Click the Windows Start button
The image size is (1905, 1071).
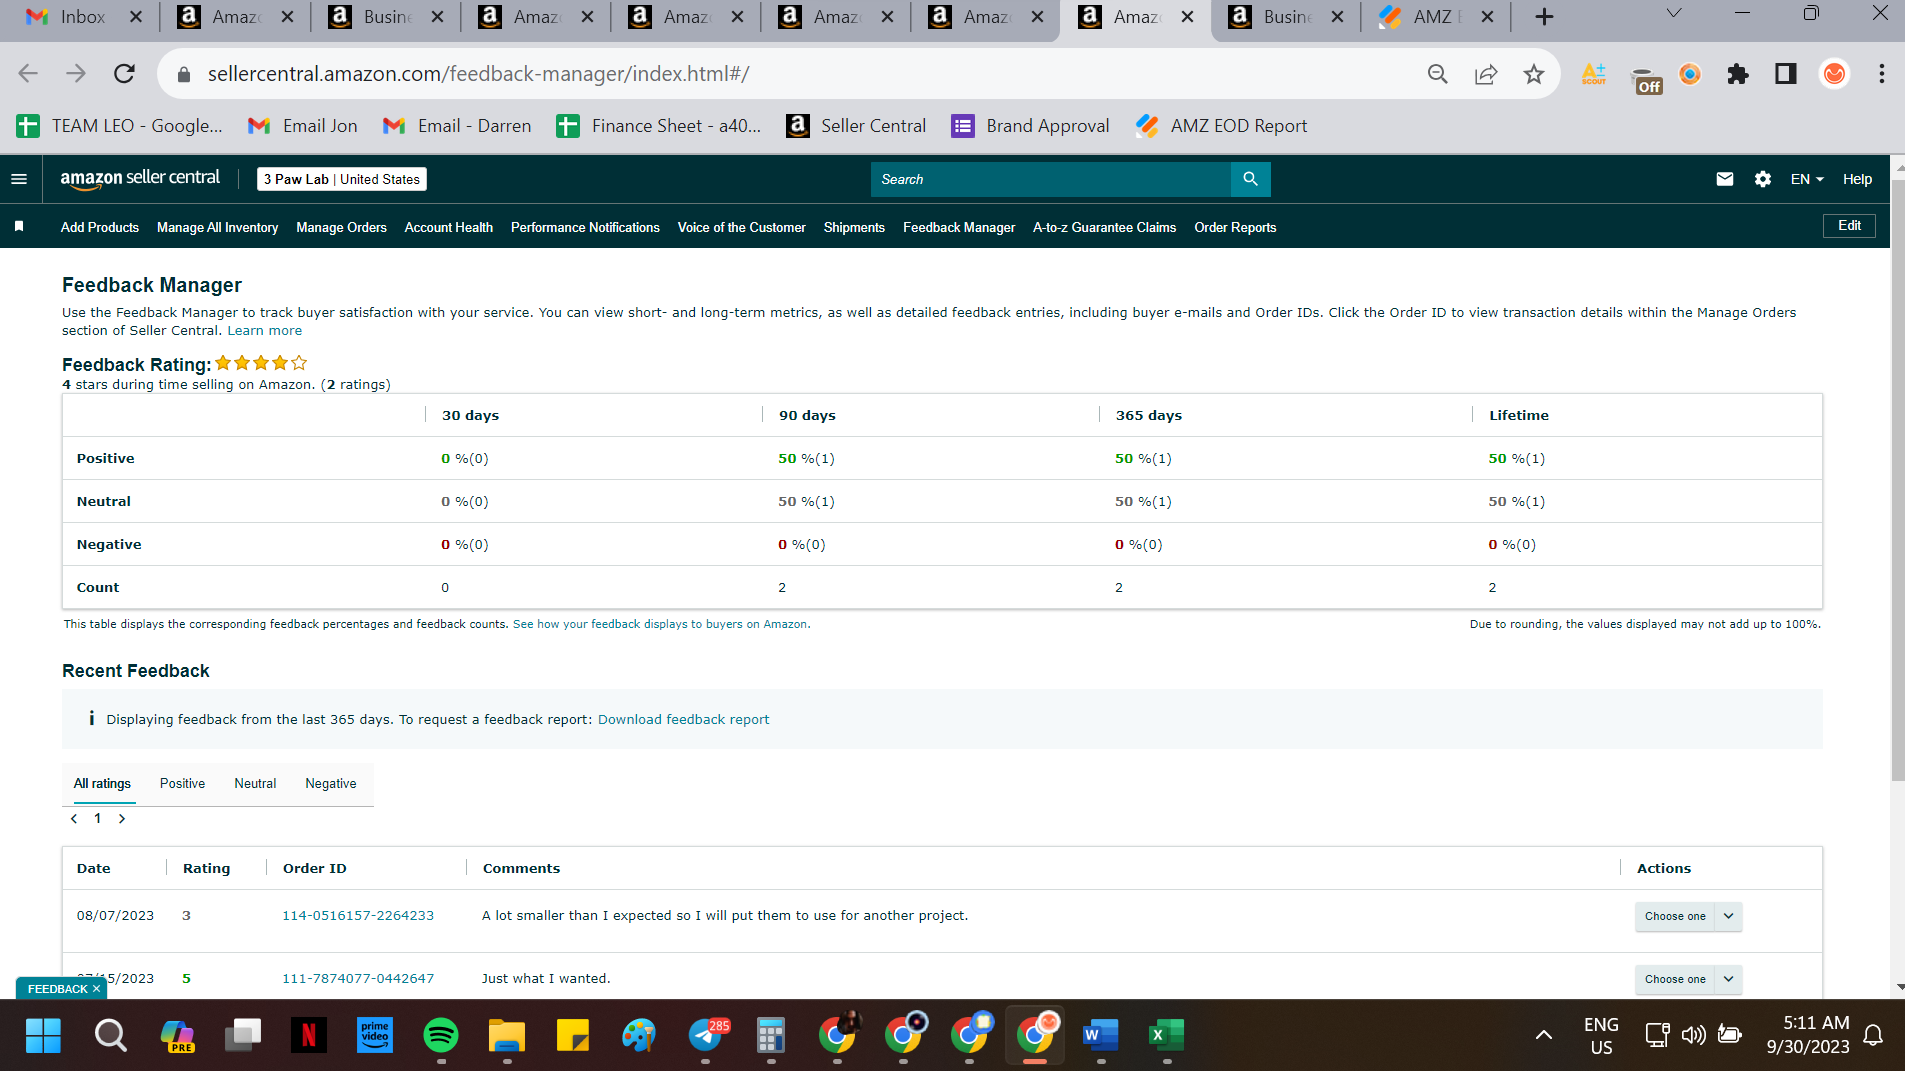pos(43,1035)
